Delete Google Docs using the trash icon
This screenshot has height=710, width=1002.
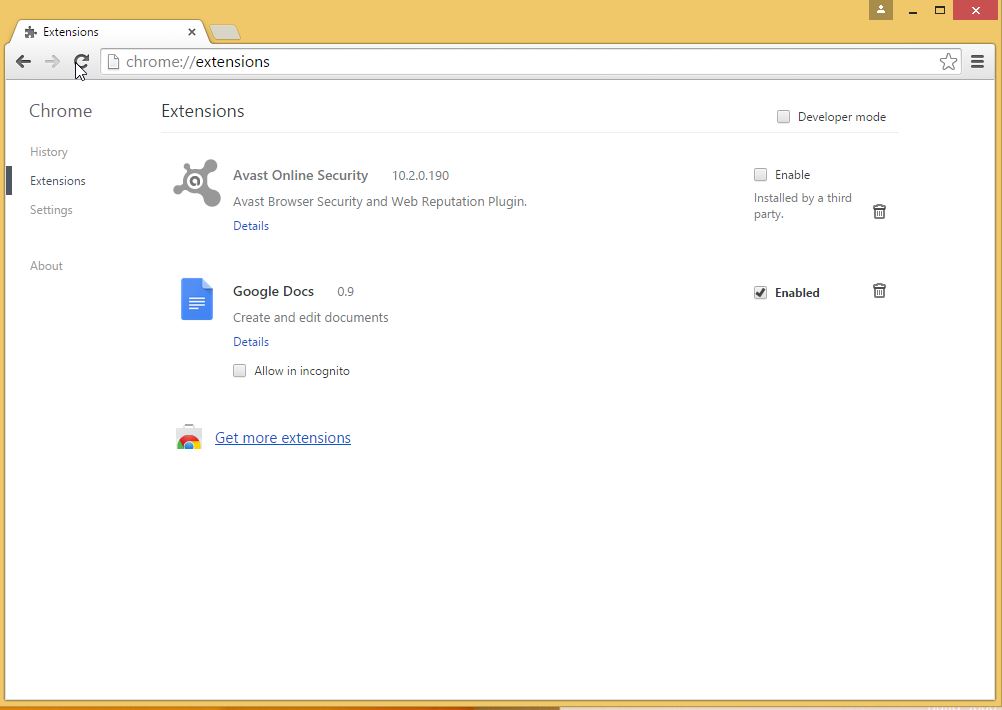pyautogui.click(x=879, y=290)
